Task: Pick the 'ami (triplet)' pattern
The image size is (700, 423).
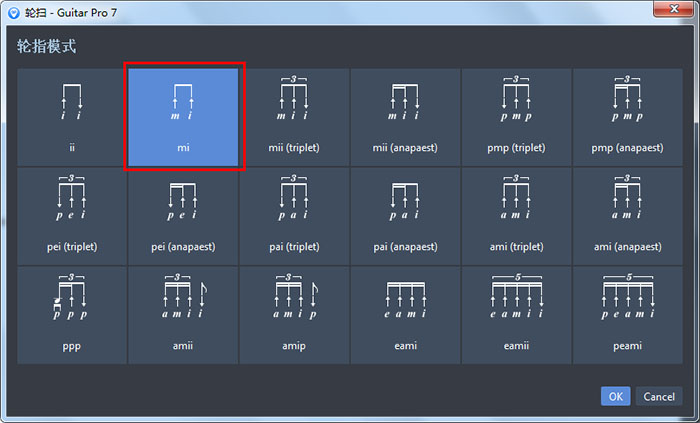Action: tap(516, 216)
